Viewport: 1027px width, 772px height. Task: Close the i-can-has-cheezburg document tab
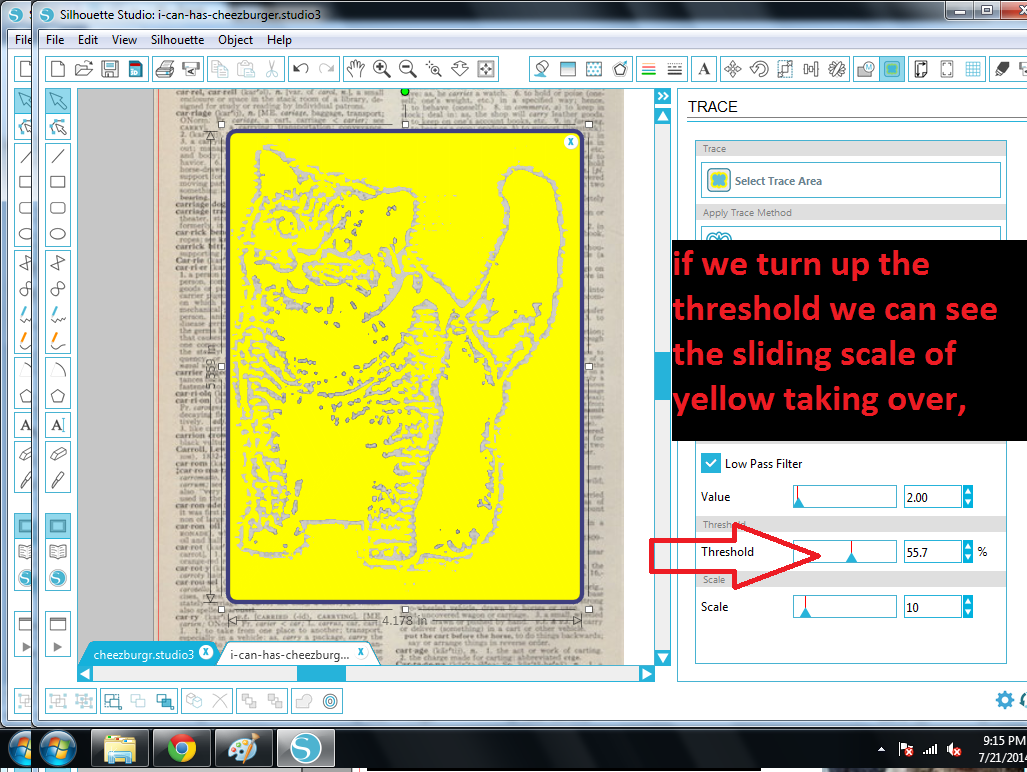[x=361, y=652]
